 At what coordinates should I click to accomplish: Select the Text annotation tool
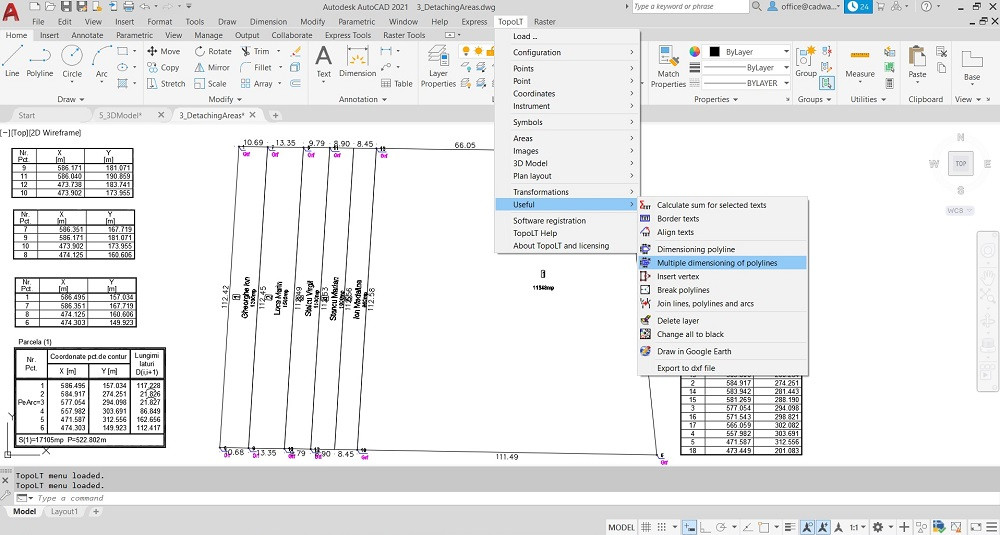point(324,62)
